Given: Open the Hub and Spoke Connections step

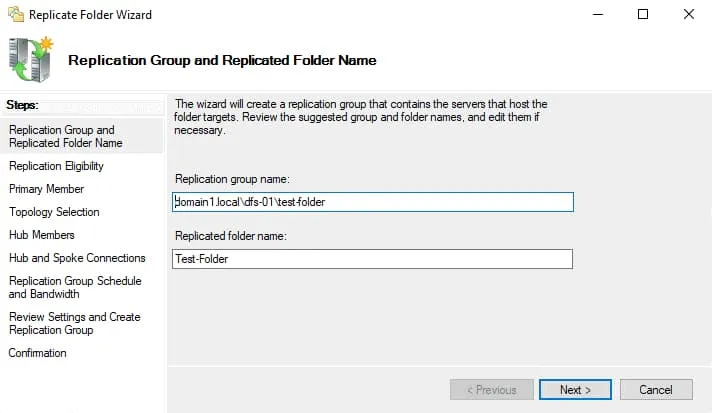Looking at the screenshot, I should pos(77,258).
